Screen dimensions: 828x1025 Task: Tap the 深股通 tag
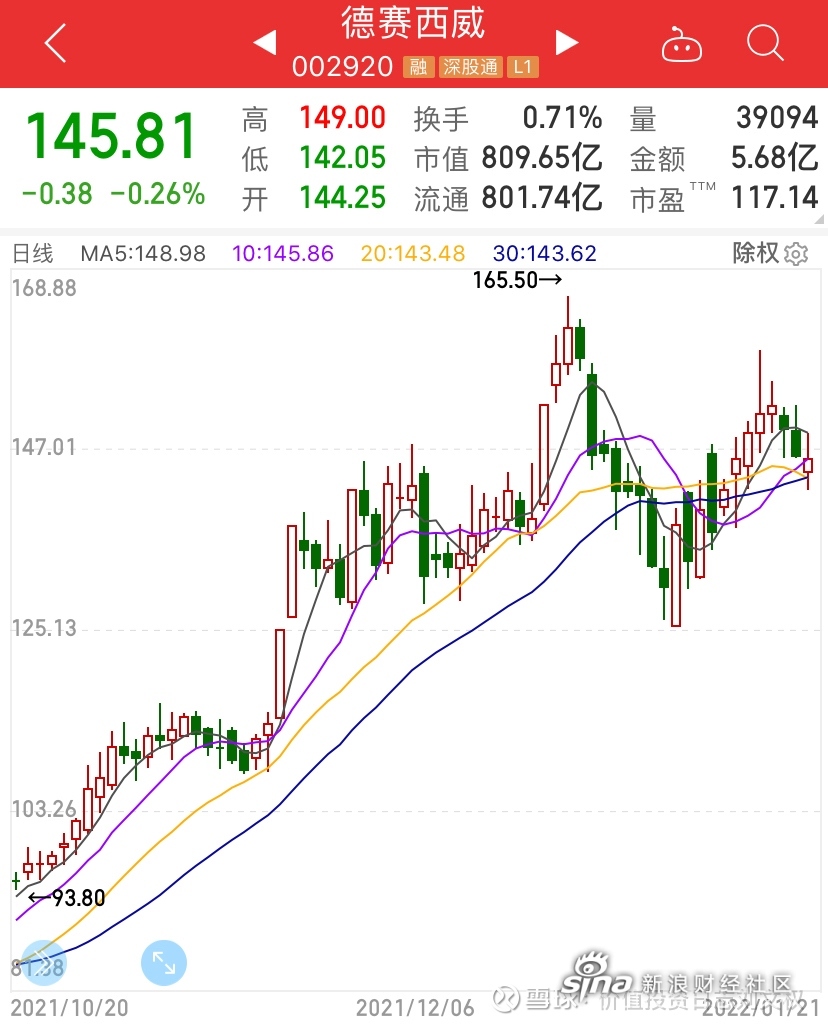point(471,67)
